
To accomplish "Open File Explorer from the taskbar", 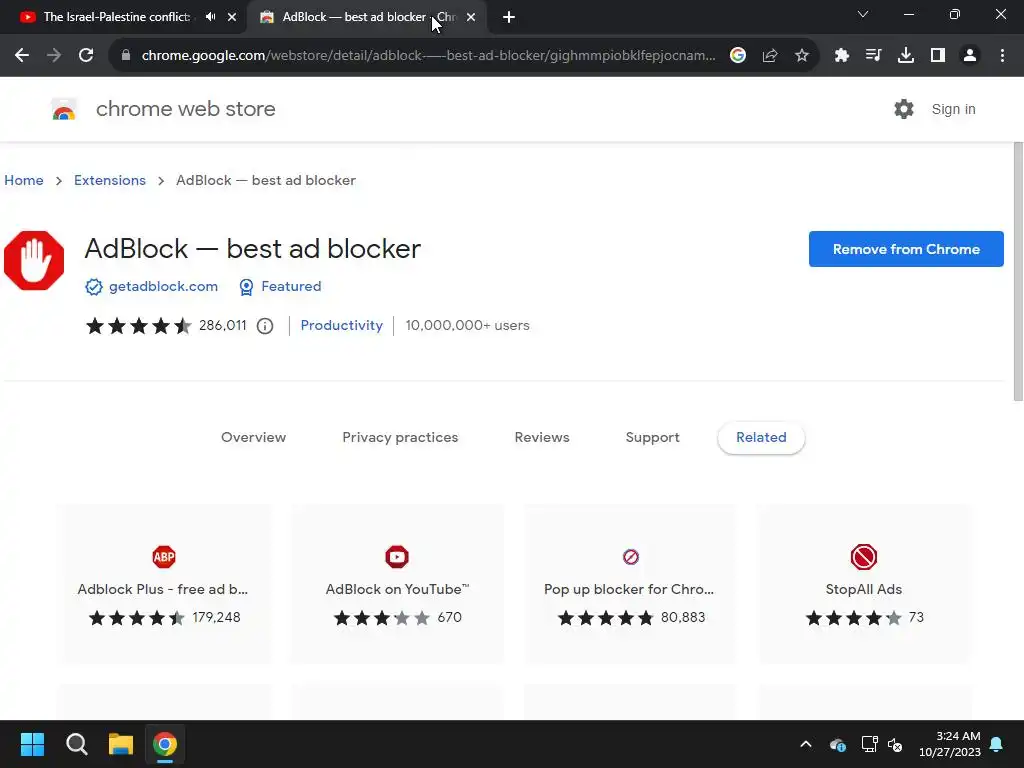I will pyautogui.click(x=121, y=744).
